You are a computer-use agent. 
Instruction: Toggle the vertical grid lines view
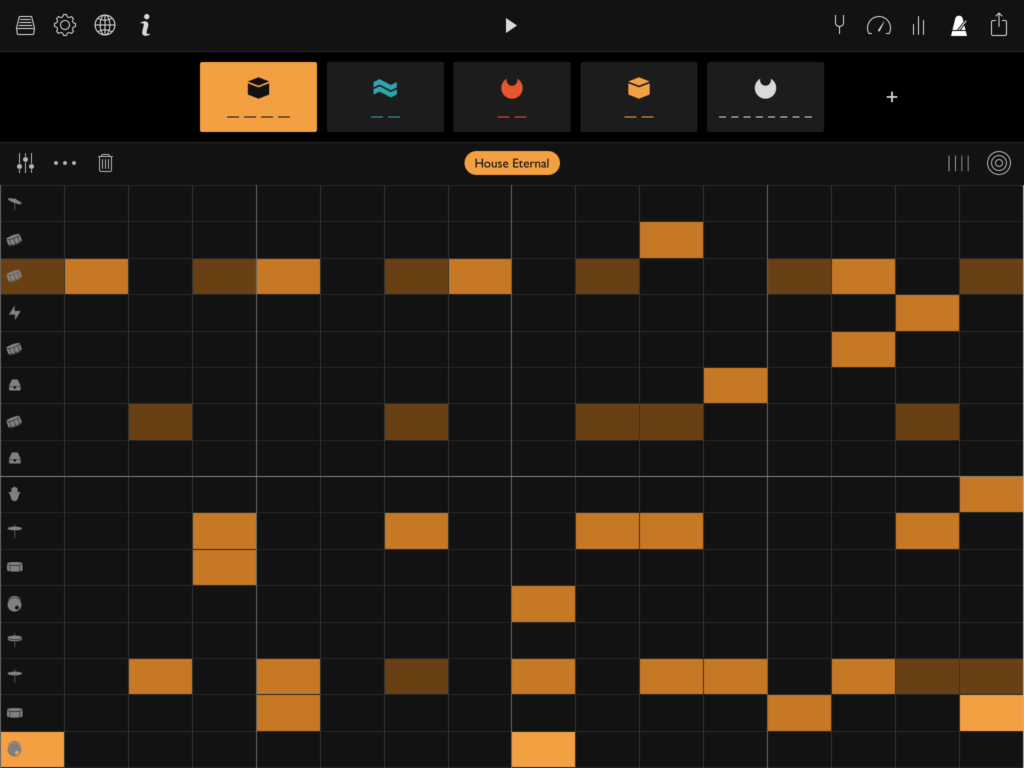click(x=958, y=163)
